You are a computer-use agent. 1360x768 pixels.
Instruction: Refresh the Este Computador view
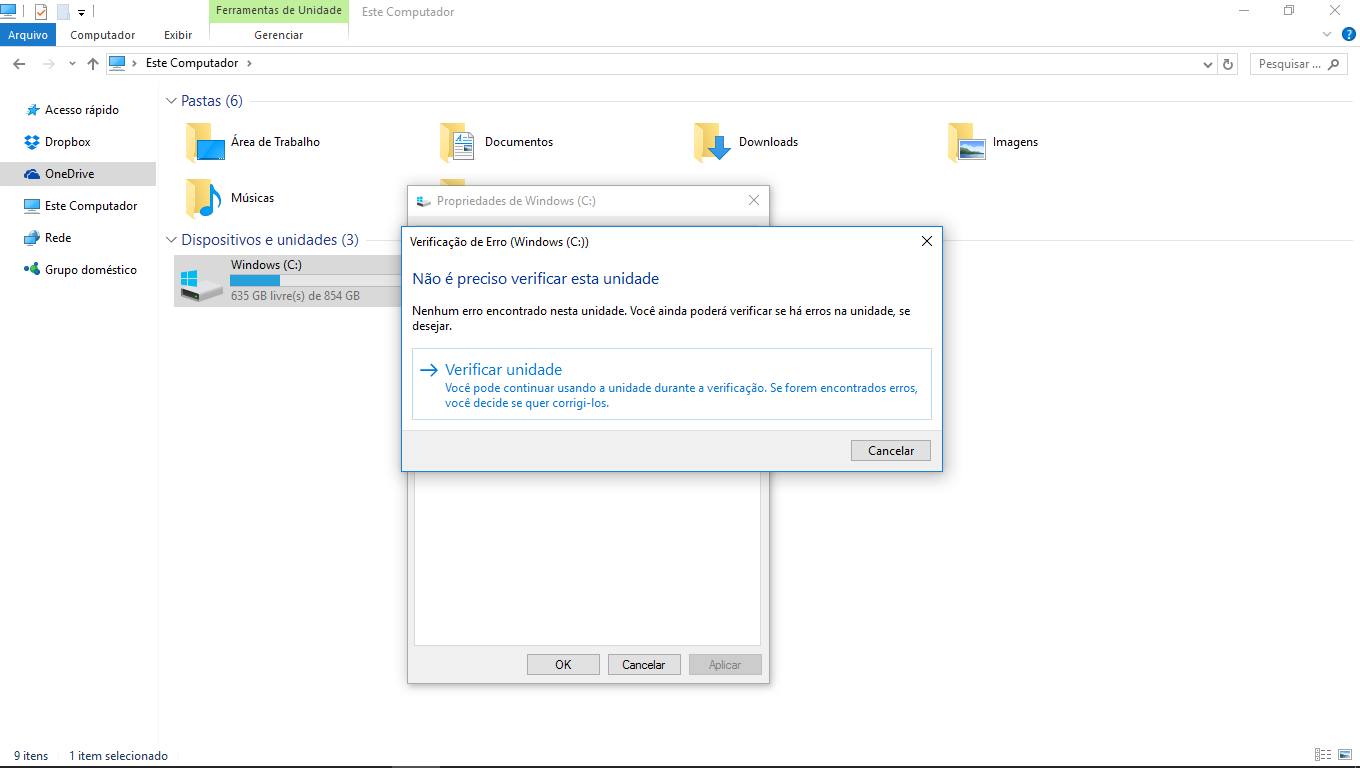pos(1229,64)
